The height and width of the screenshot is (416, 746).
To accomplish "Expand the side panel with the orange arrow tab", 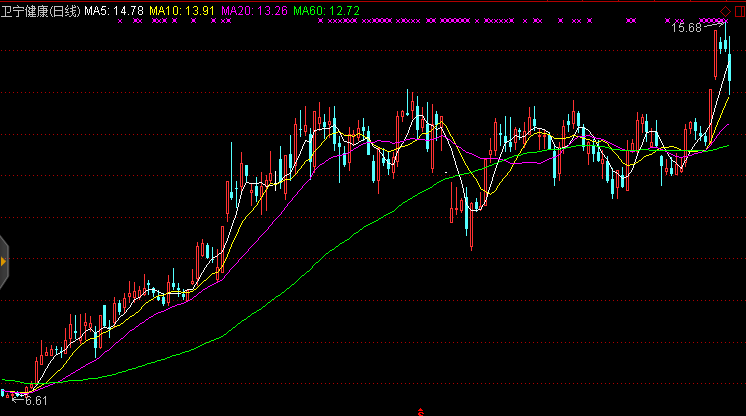I will click(x=4, y=261).
